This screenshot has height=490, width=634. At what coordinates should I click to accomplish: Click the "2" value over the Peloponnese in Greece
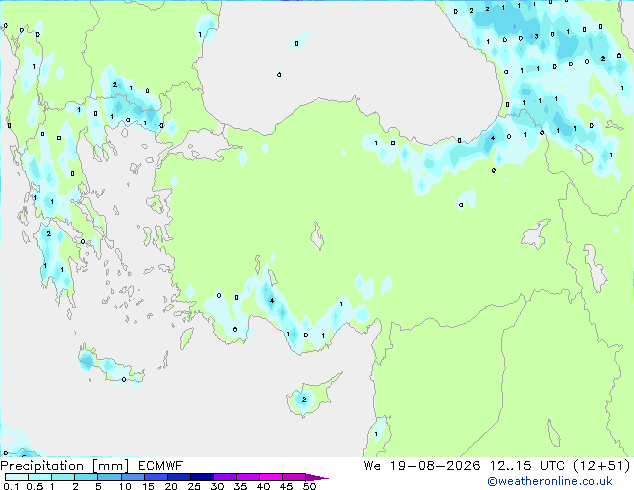(x=49, y=233)
